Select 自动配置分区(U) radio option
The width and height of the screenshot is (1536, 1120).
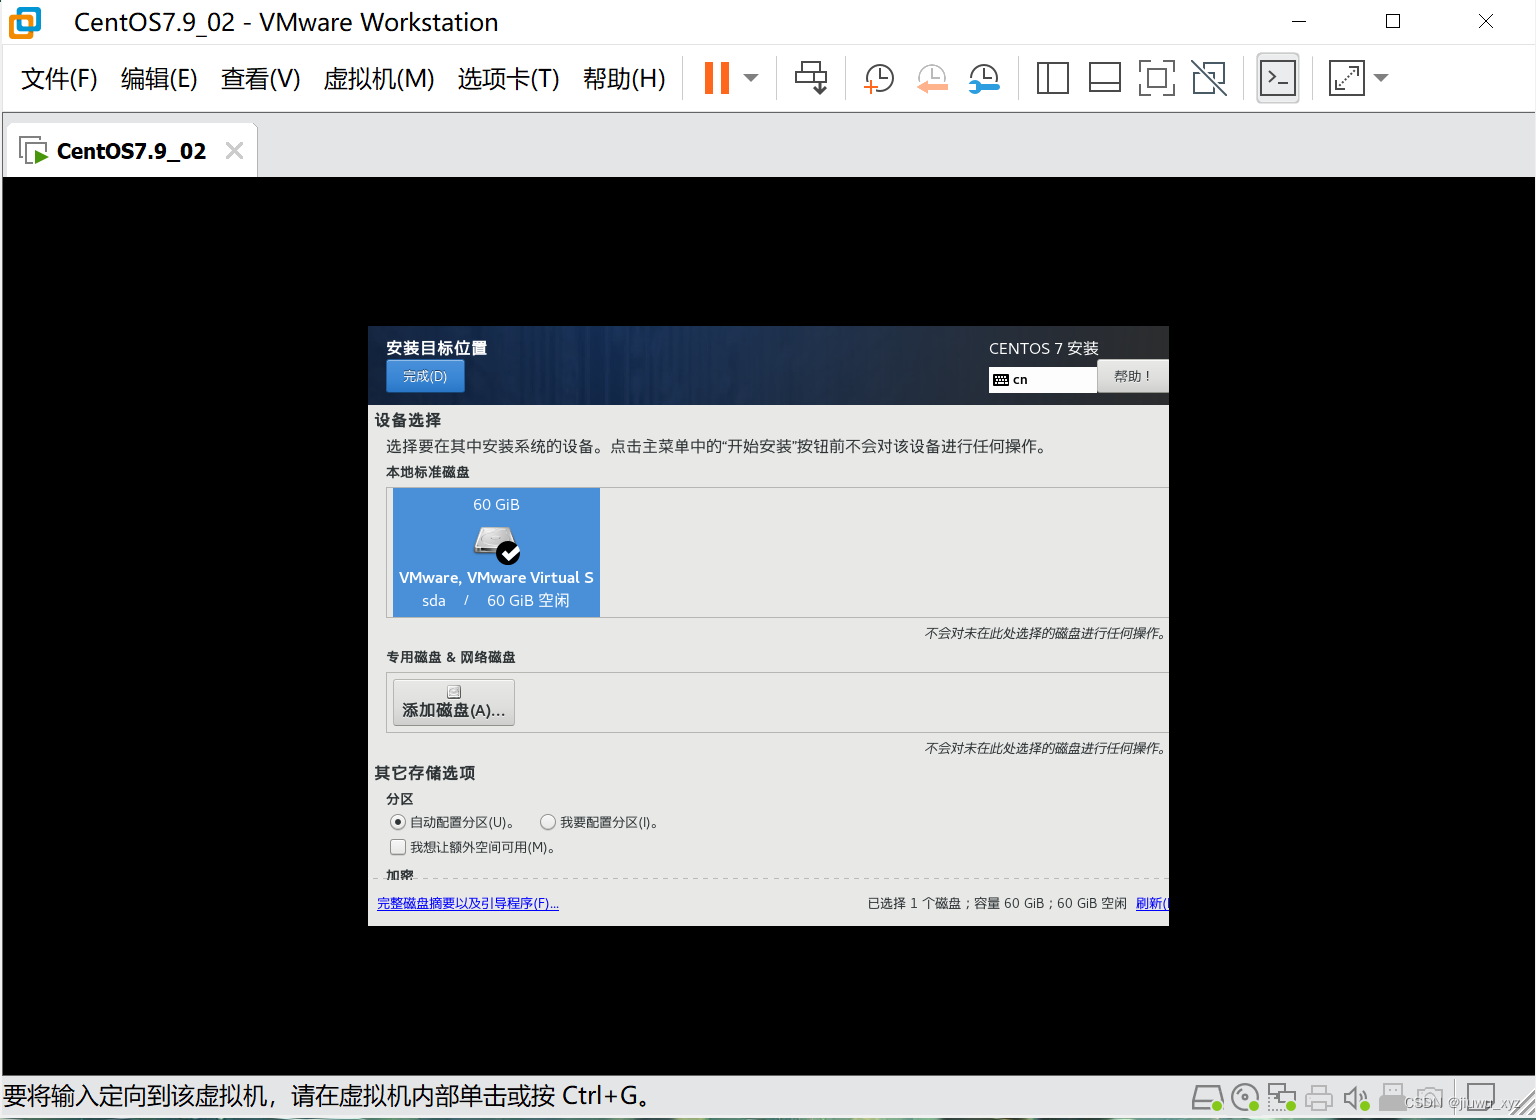pos(397,822)
